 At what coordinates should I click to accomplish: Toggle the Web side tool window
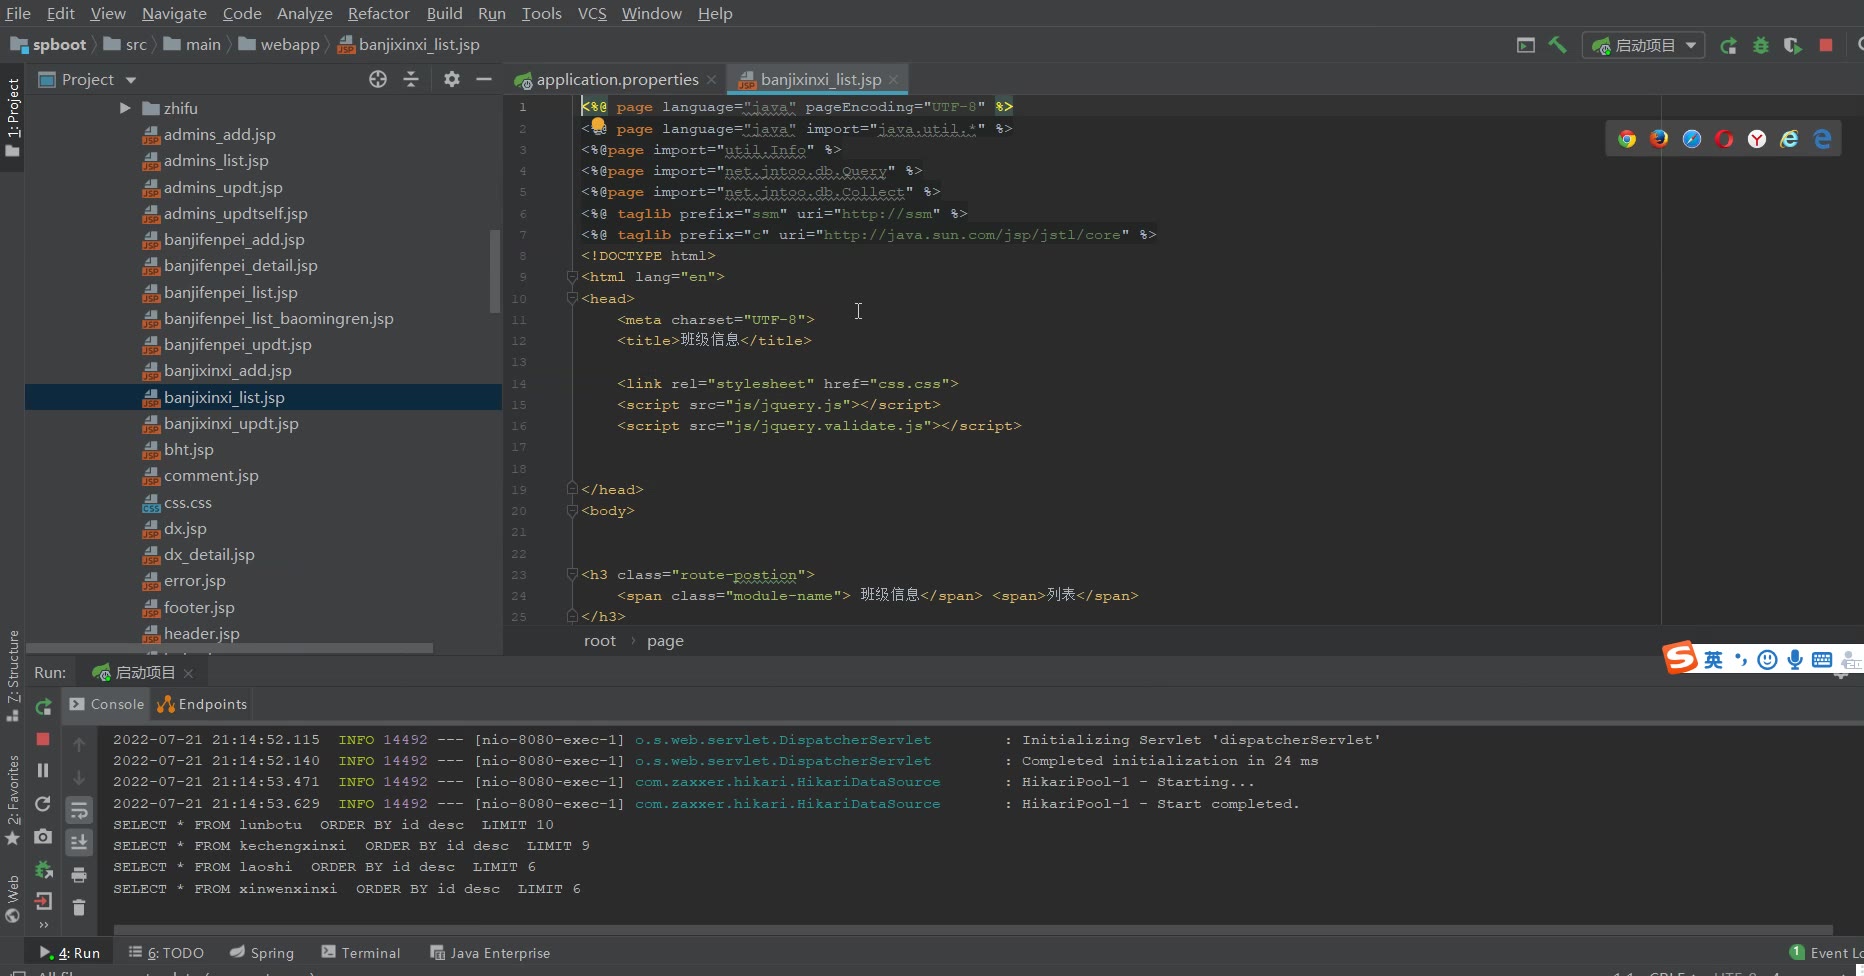pyautogui.click(x=12, y=899)
